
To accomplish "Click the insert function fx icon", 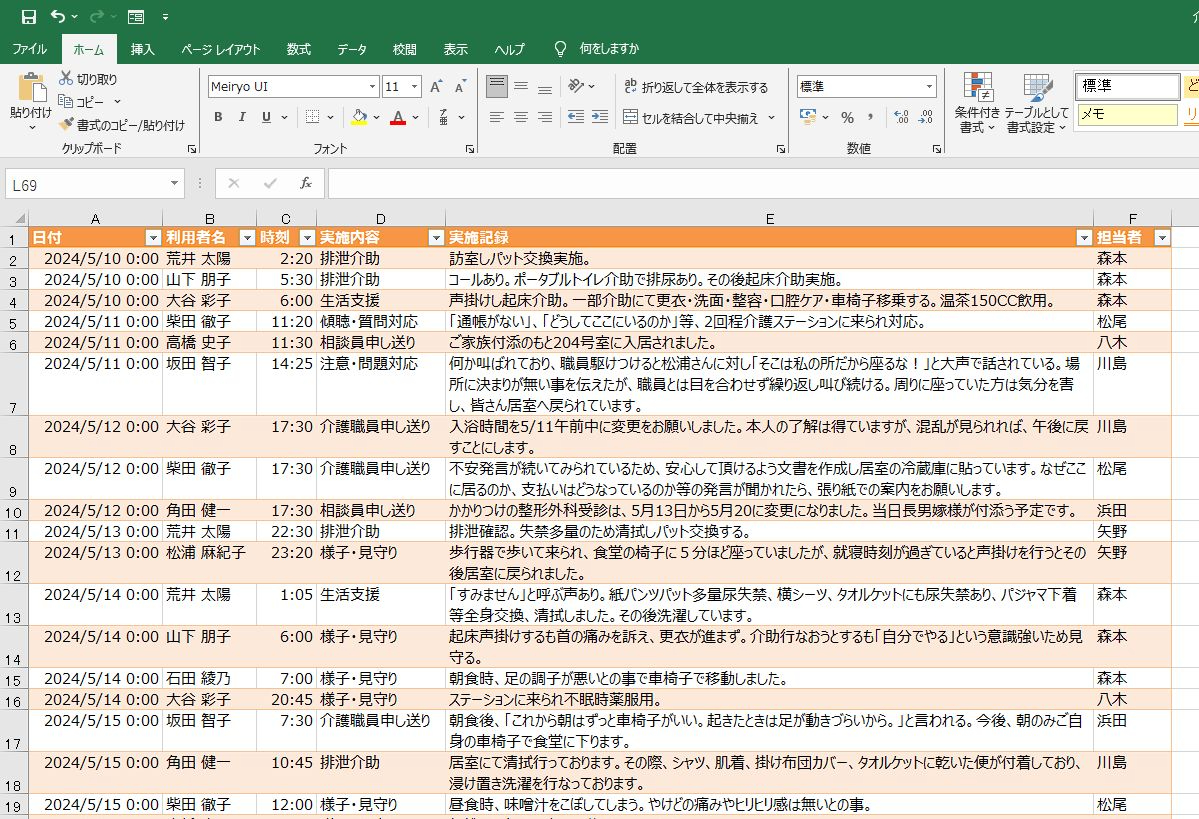I will click(306, 184).
